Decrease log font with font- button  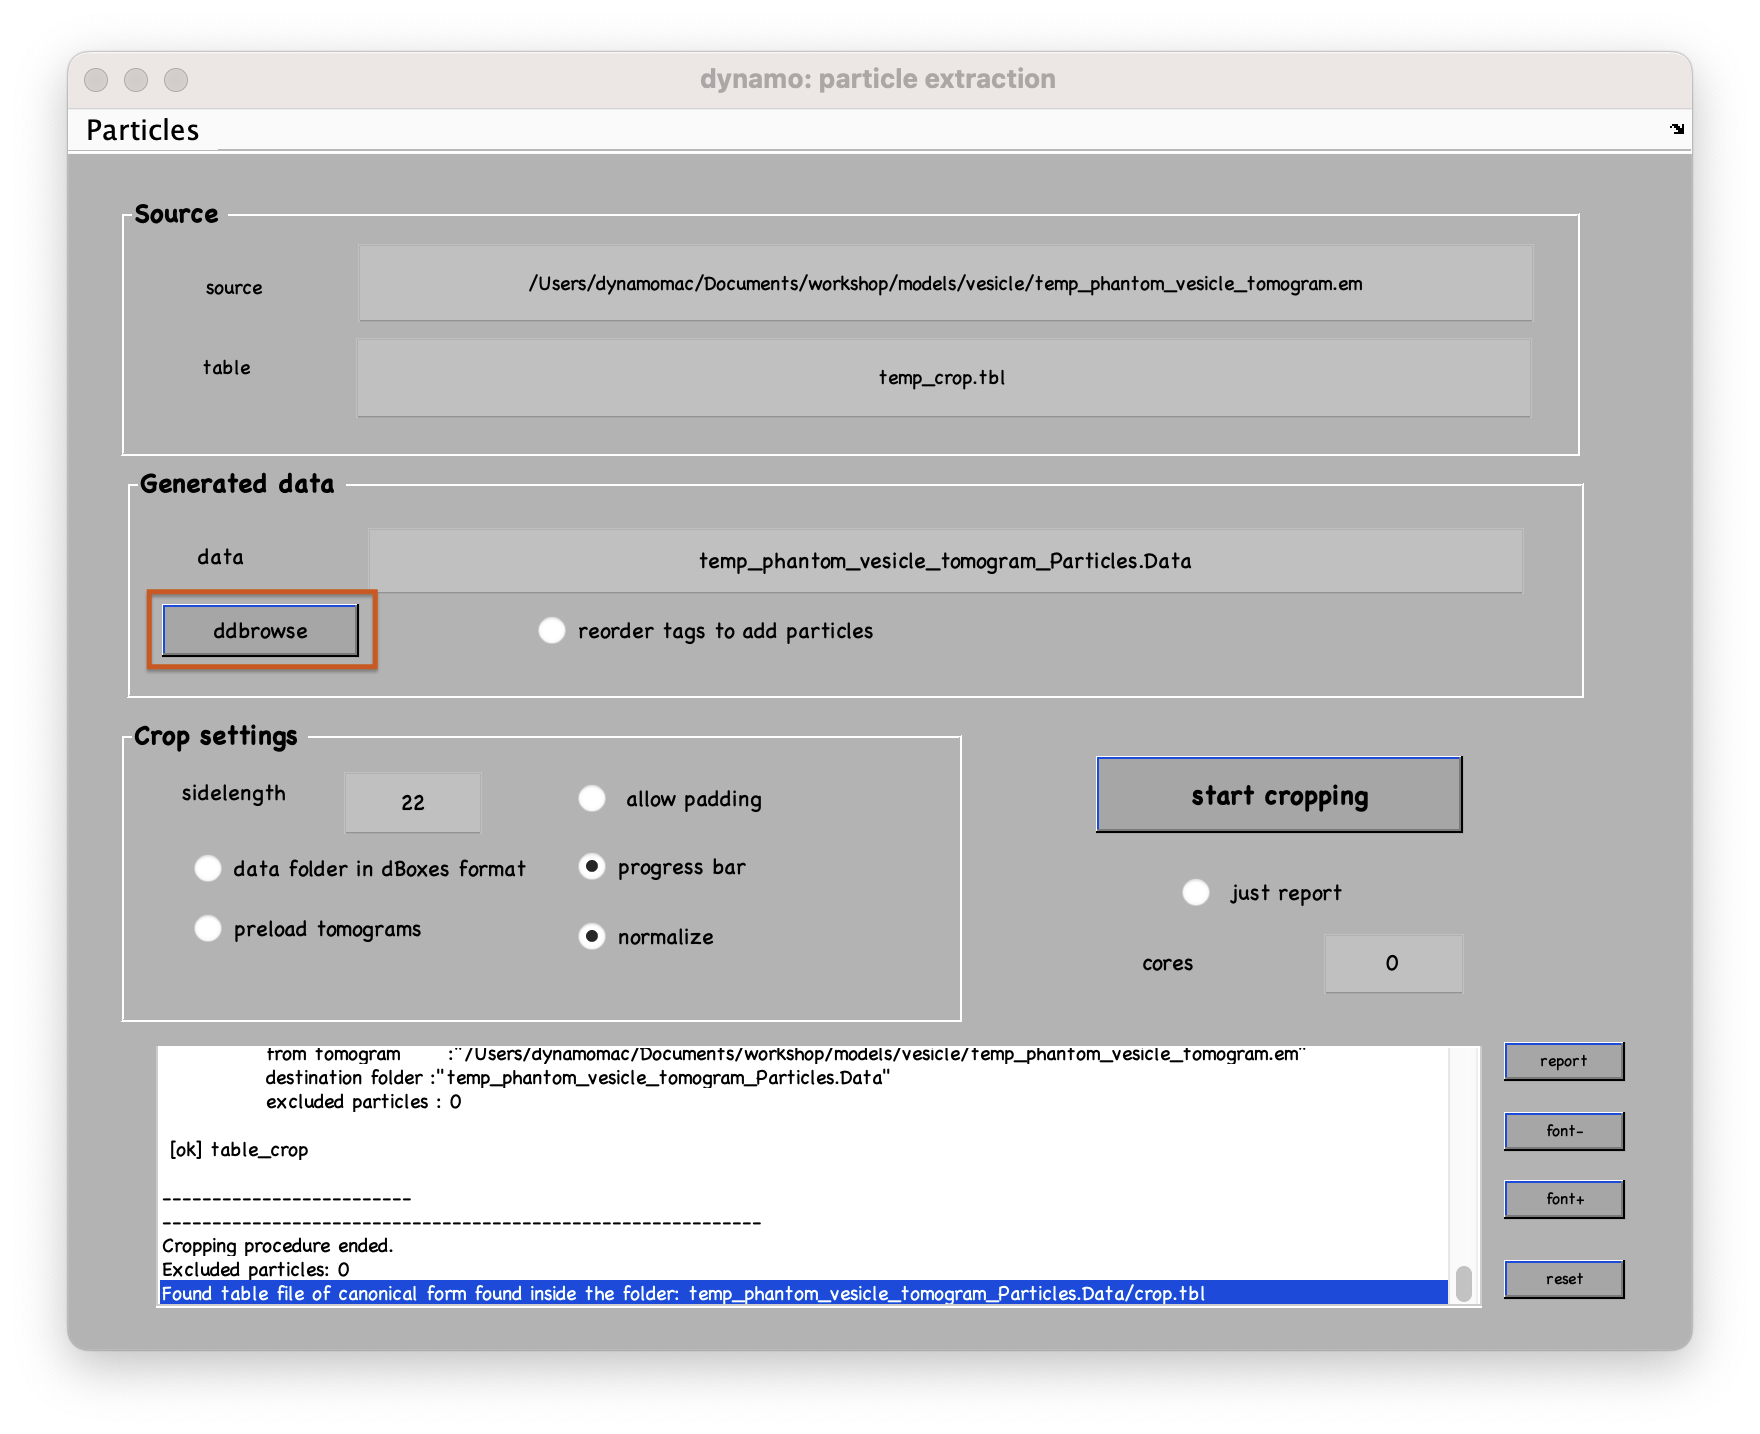pyautogui.click(x=1564, y=1131)
